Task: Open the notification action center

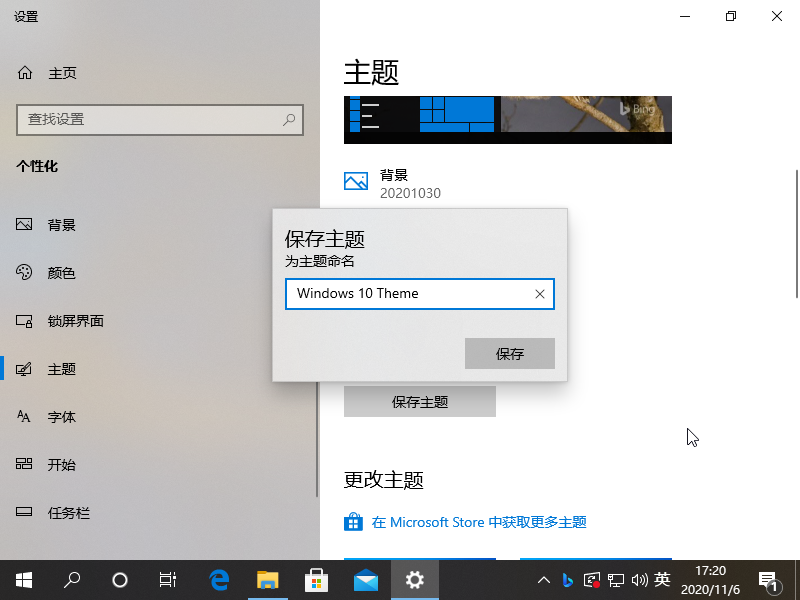Action: 768,581
